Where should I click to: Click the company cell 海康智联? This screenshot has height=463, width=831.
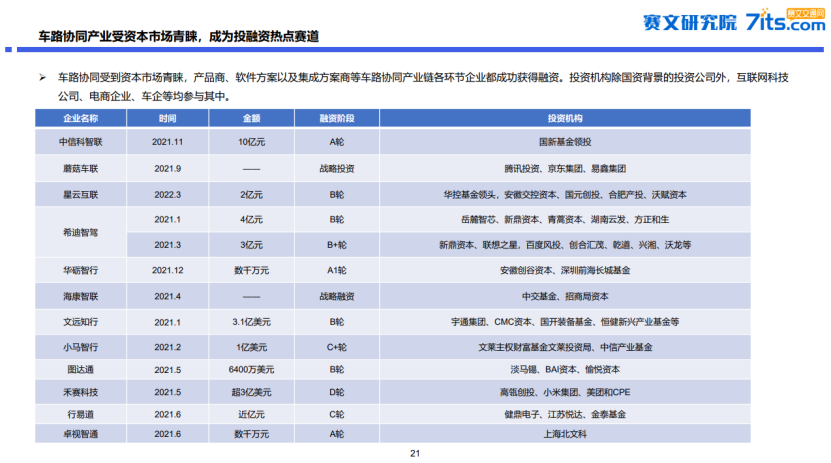tap(81, 296)
